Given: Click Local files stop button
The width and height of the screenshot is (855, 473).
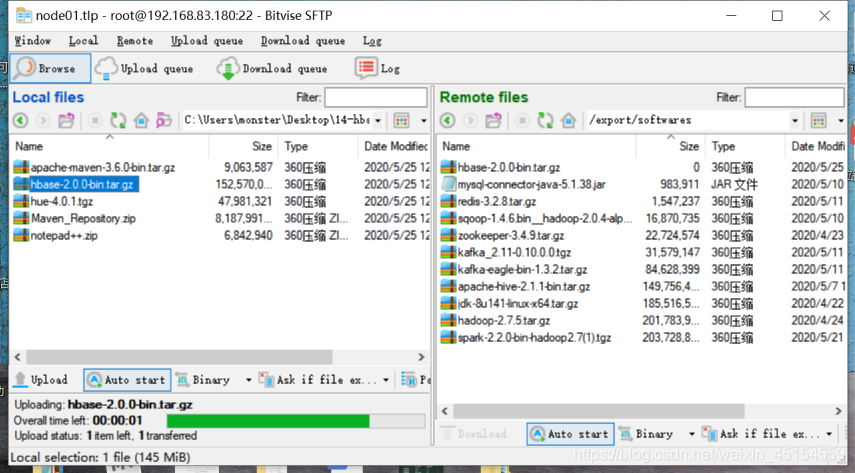Looking at the screenshot, I should (x=95, y=120).
